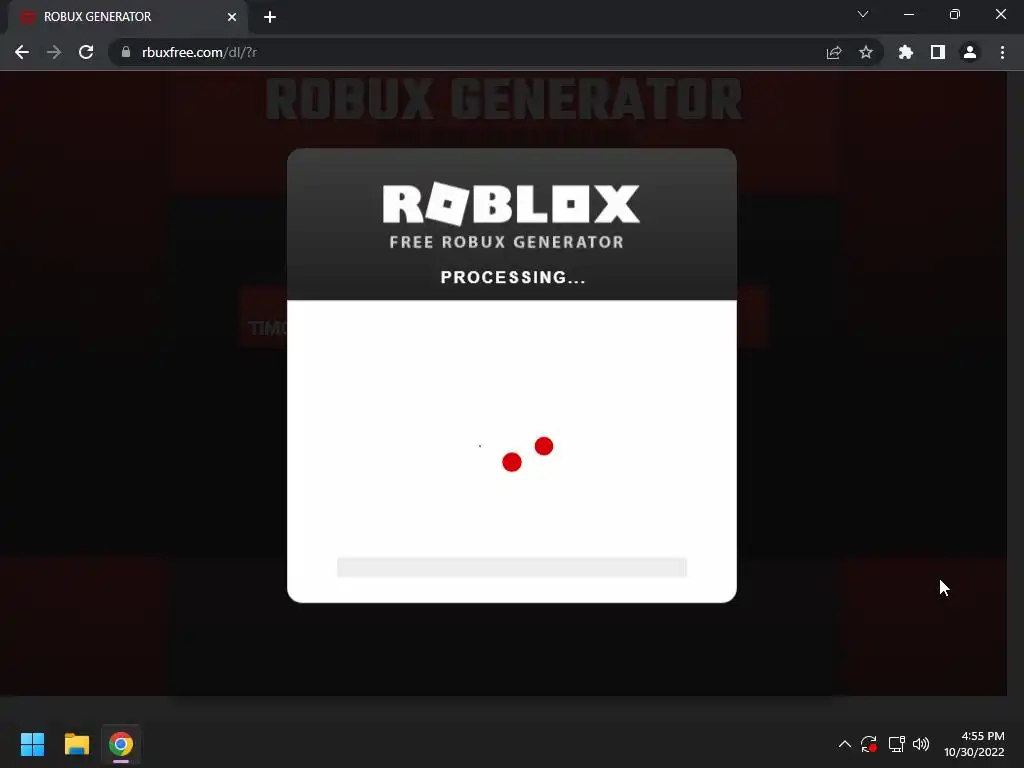This screenshot has width=1024, height=768.
Task: View site security lock info
Action: tap(126, 52)
